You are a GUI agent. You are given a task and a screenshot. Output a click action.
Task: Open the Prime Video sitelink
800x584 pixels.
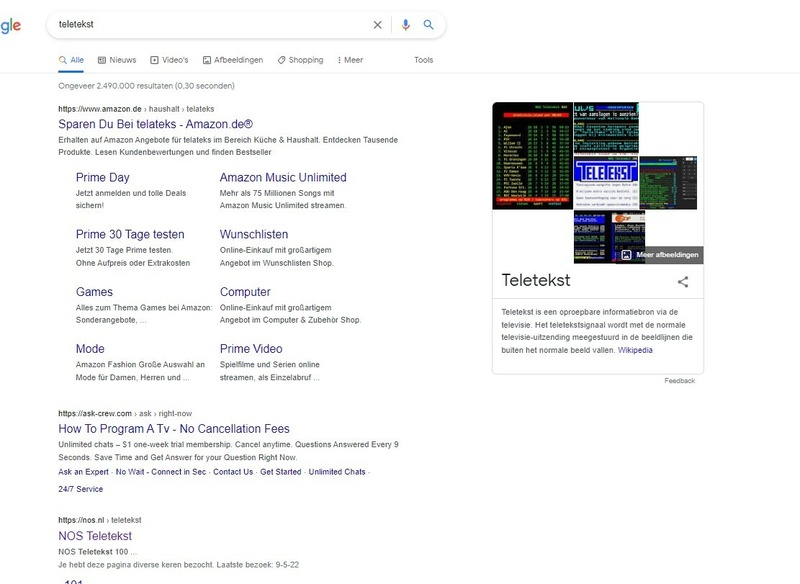[x=251, y=349]
